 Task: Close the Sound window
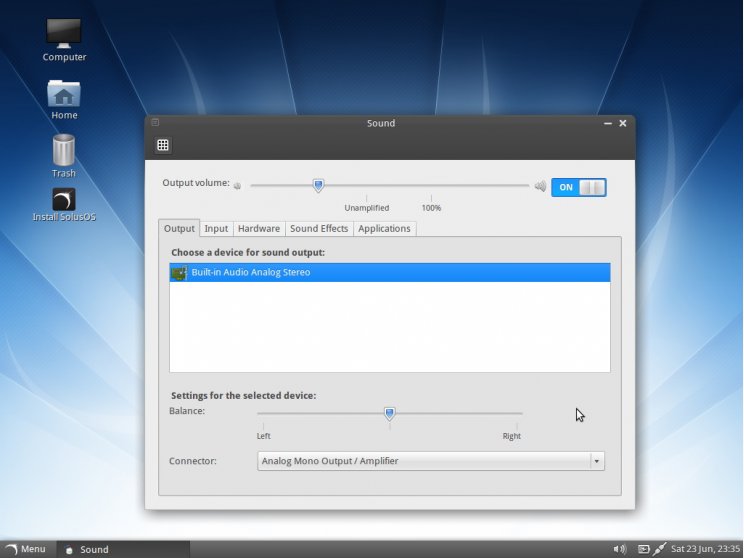[623, 123]
